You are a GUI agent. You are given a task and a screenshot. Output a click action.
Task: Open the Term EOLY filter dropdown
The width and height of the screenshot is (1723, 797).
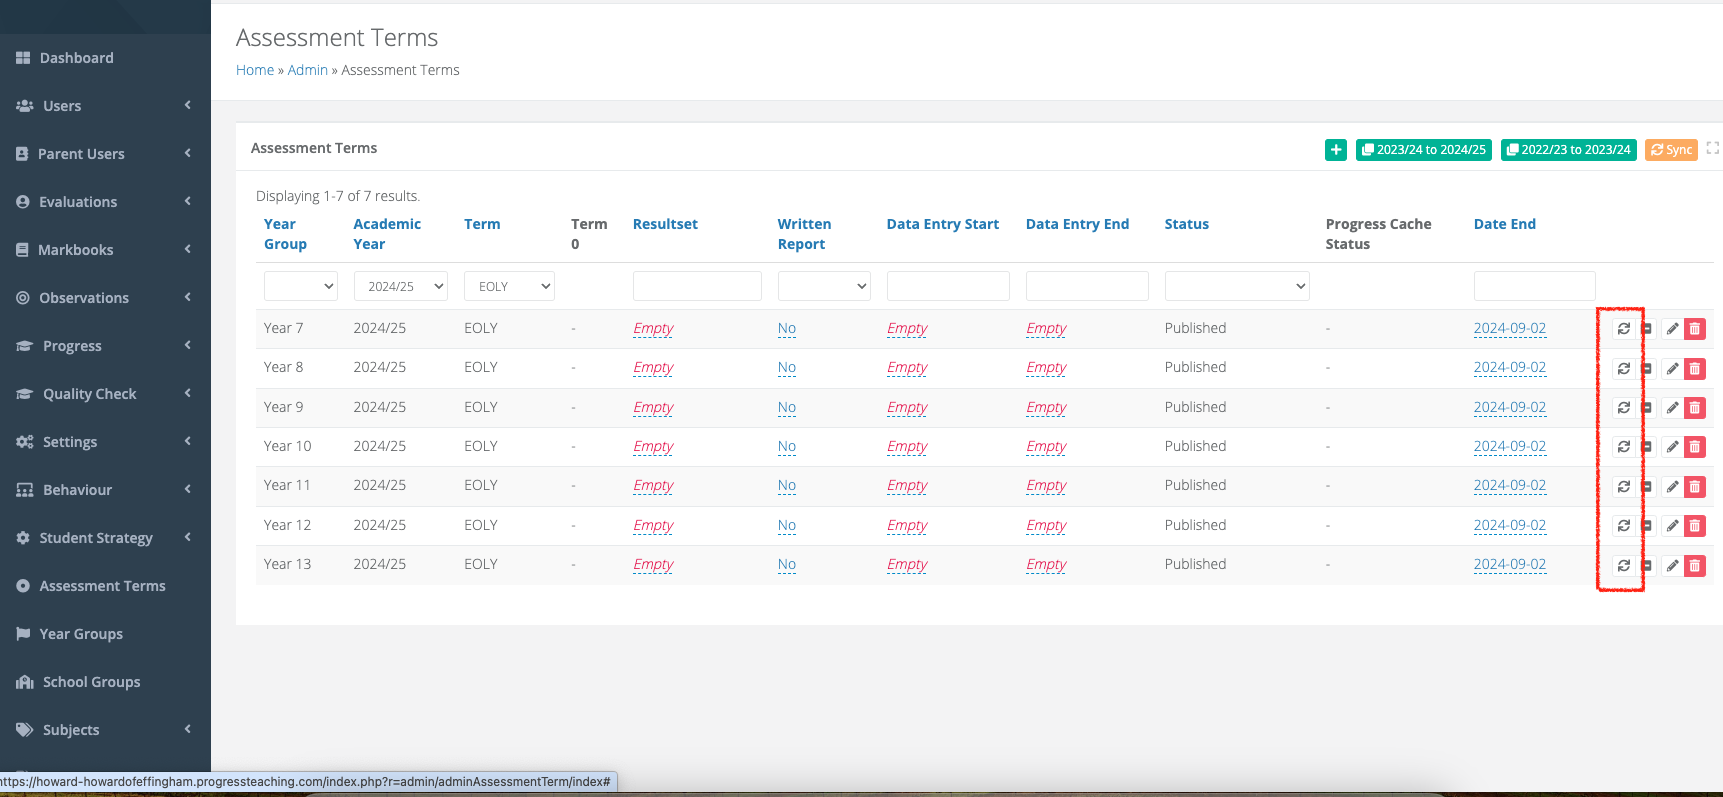click(509, 286)
